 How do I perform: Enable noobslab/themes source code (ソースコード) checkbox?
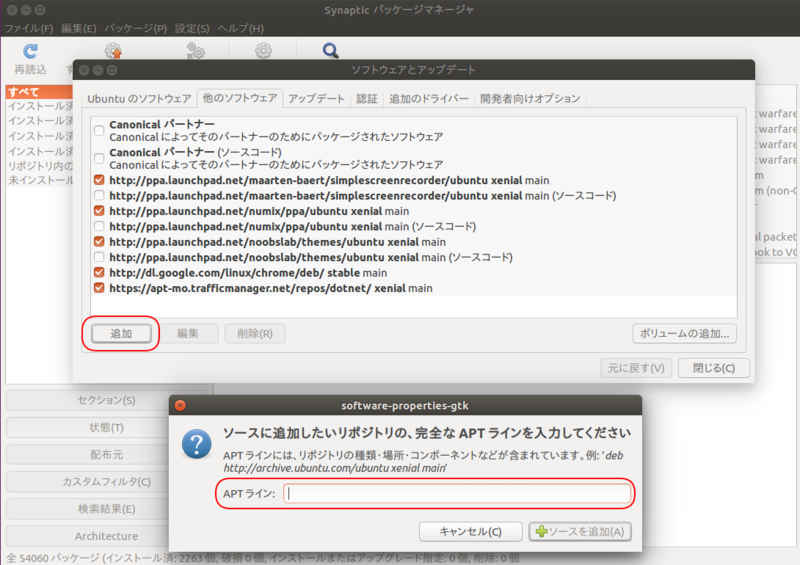tap(99, 257)
